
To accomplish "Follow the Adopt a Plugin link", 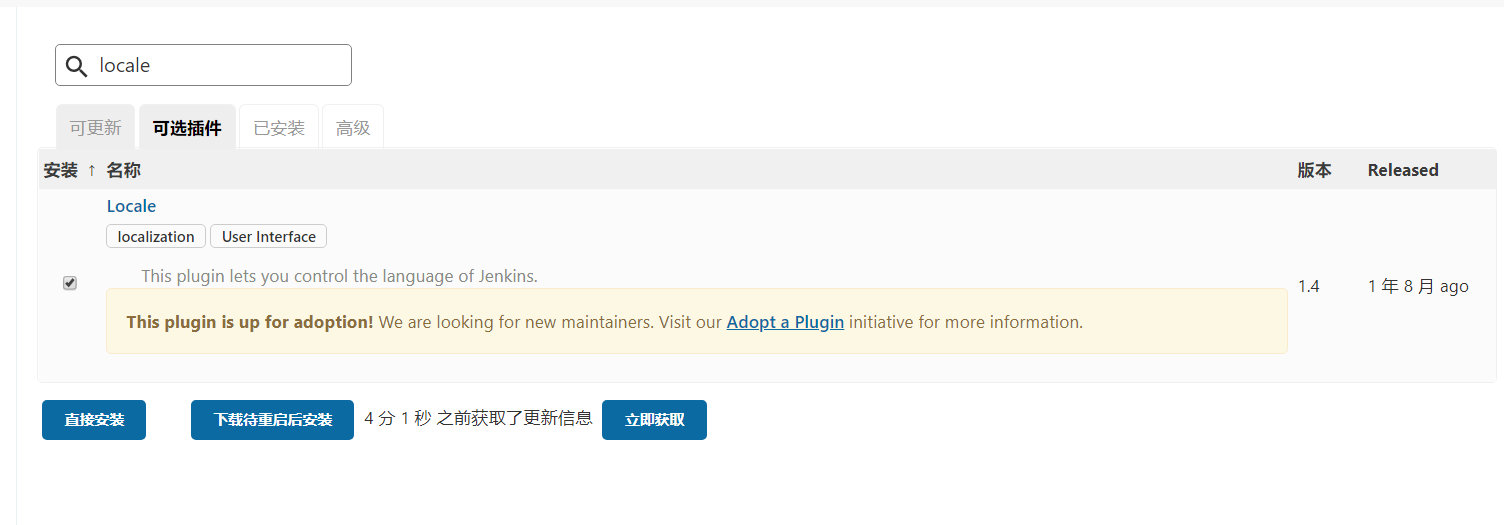I will point(785,322).
